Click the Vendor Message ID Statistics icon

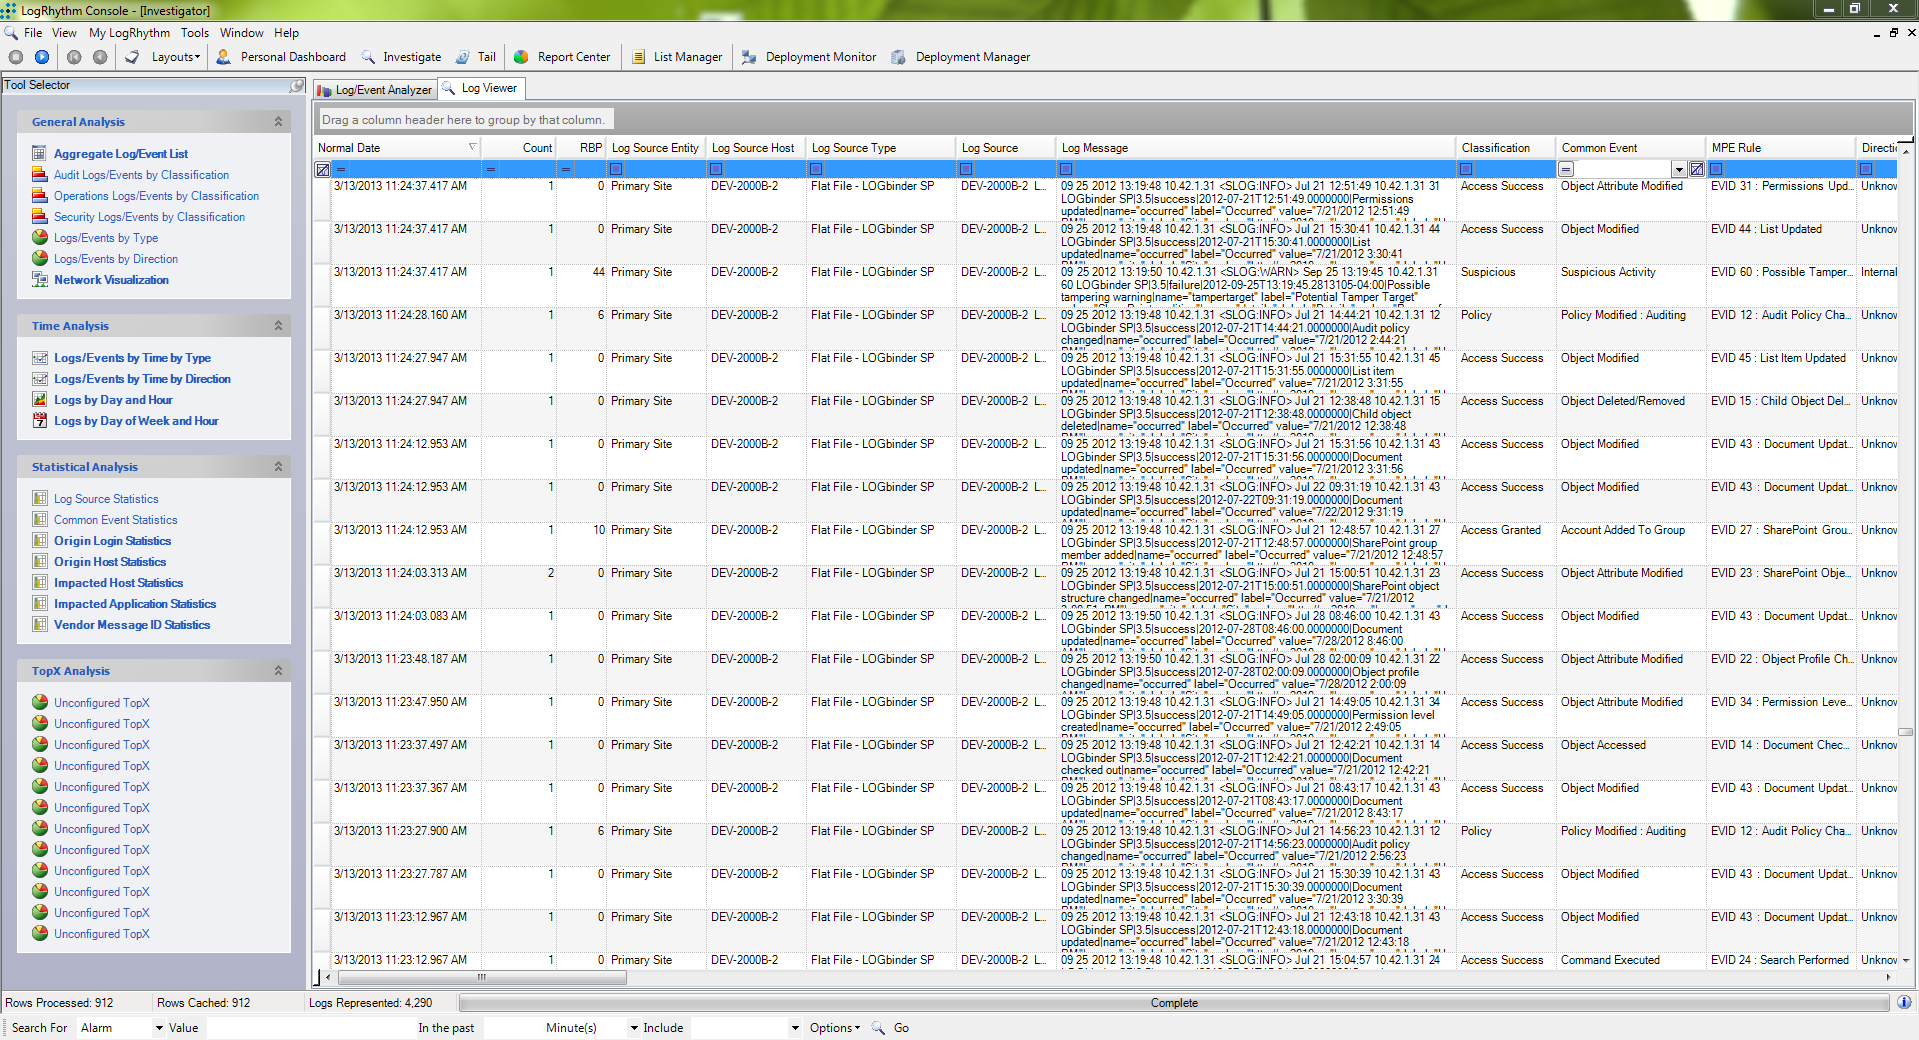[x=39, y=624]
